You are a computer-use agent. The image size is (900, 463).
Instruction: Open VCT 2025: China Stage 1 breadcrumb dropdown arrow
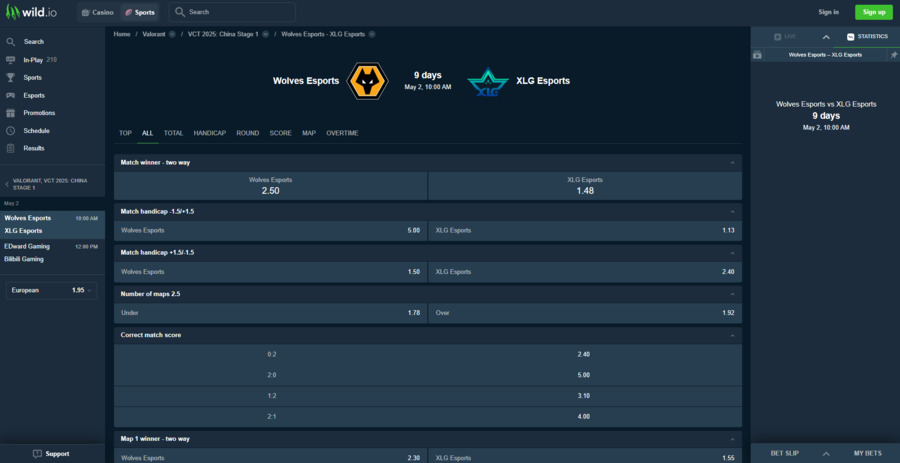[265, 34]
